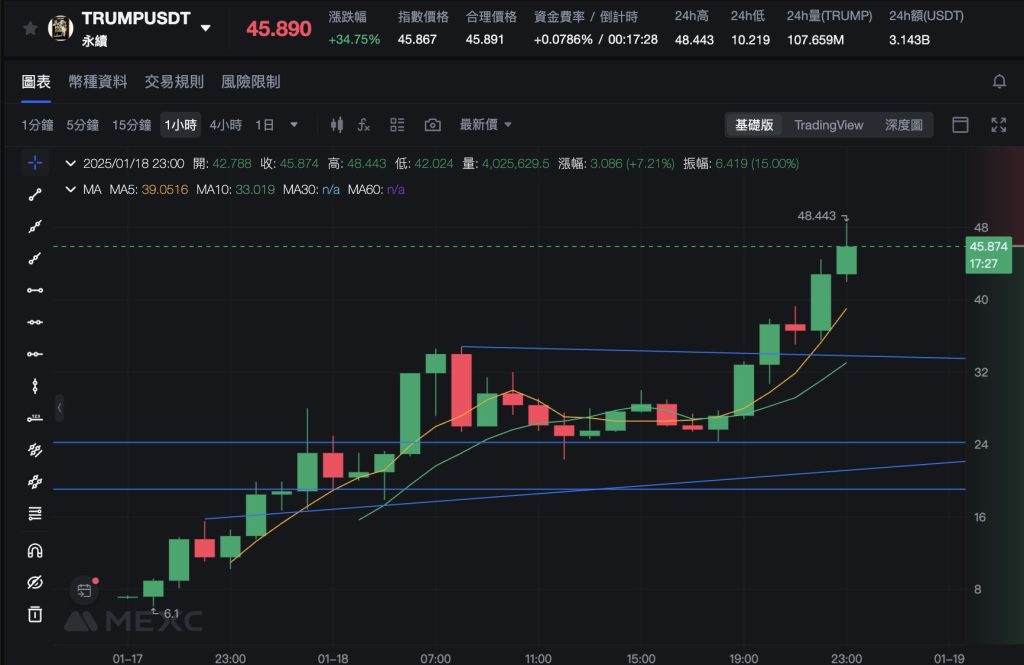The height and width of the screenshot is (665, 1024).
Task: Open the TRUMPUSDT pair selector dropdown arrow
Action: (x=206, y=28)
